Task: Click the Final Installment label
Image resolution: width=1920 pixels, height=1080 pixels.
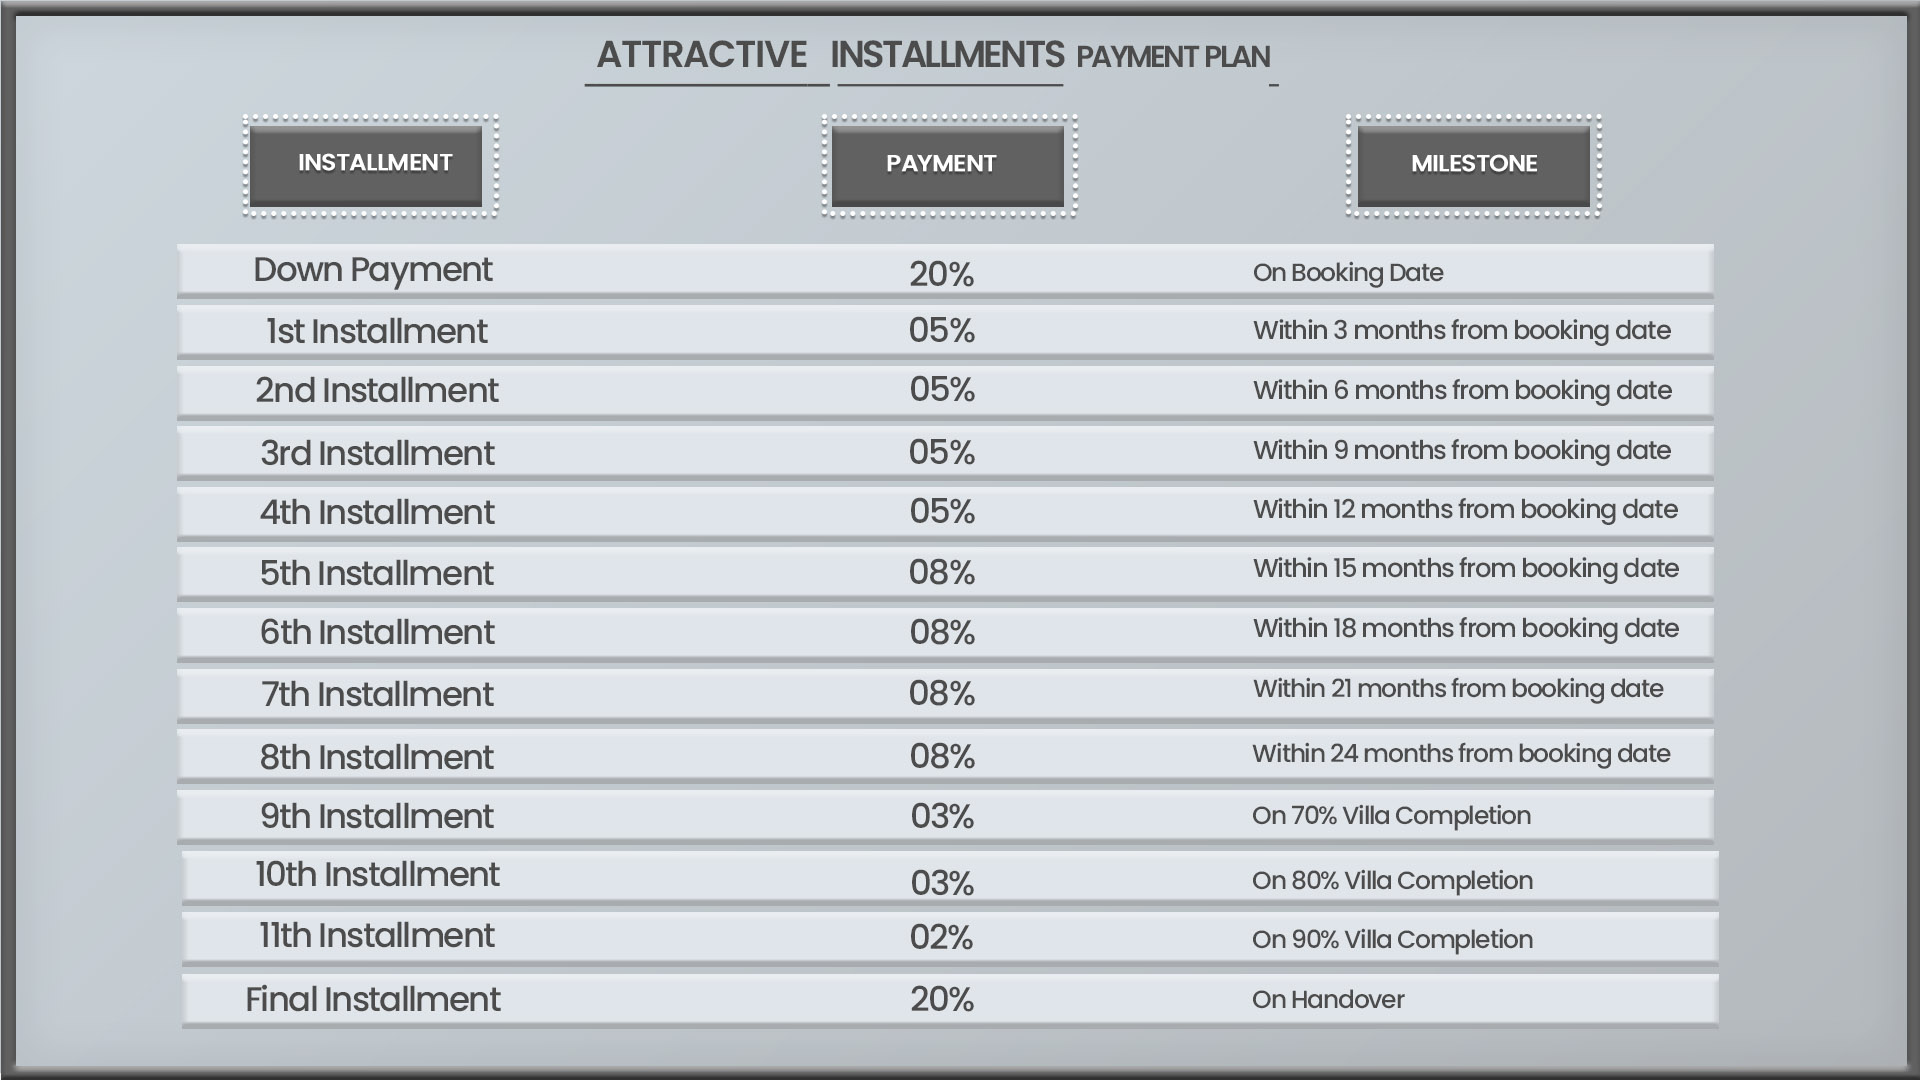Action: coord(373,999)
